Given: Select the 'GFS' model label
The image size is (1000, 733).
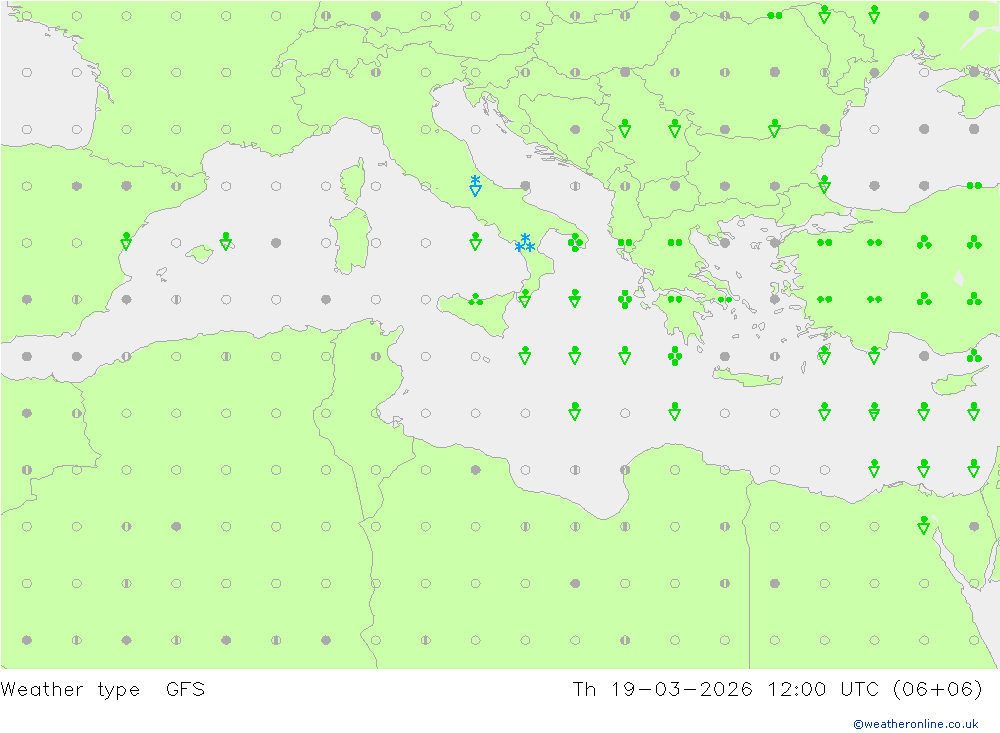Looking at the screenshot, I should (x=185, y=689).
